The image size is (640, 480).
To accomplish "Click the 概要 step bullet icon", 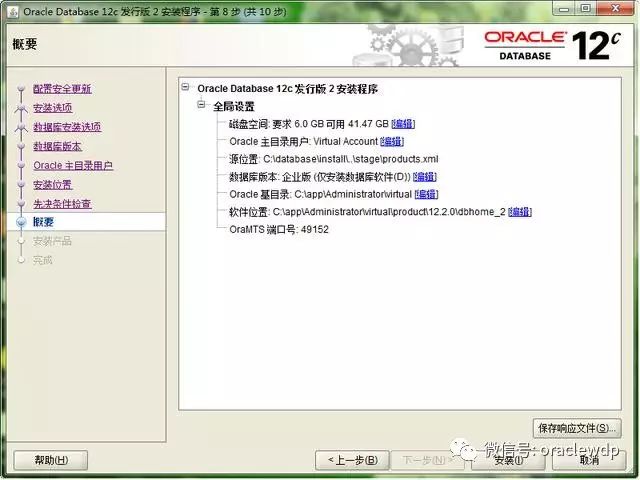I will click(21, 222).
